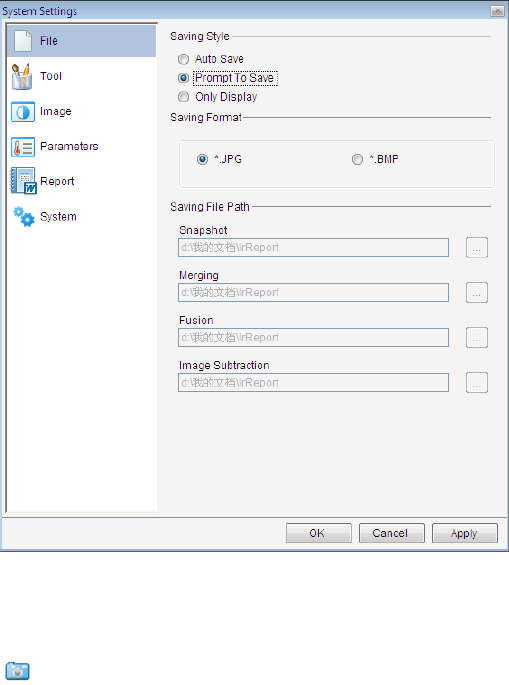Click the thermometer Parameters icon
The height and width of the screenshot is (685, 509).
coord(23,147)
